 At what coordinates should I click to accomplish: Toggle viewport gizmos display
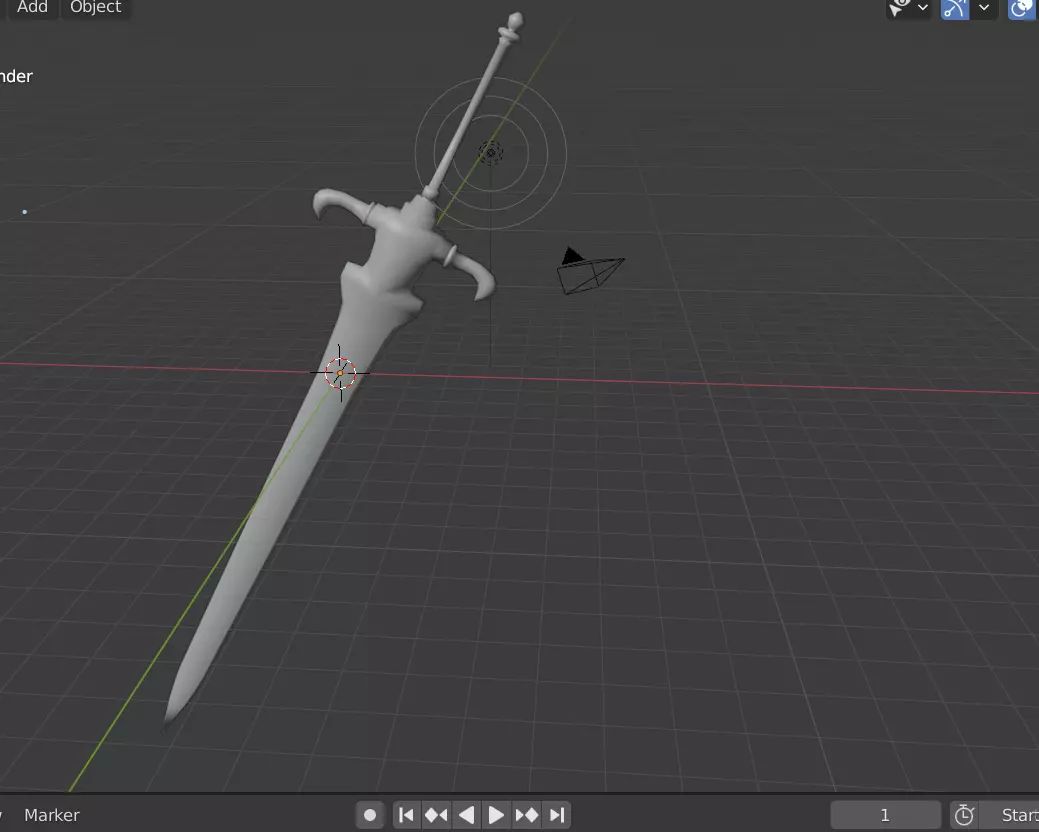[x=955, y=9]
